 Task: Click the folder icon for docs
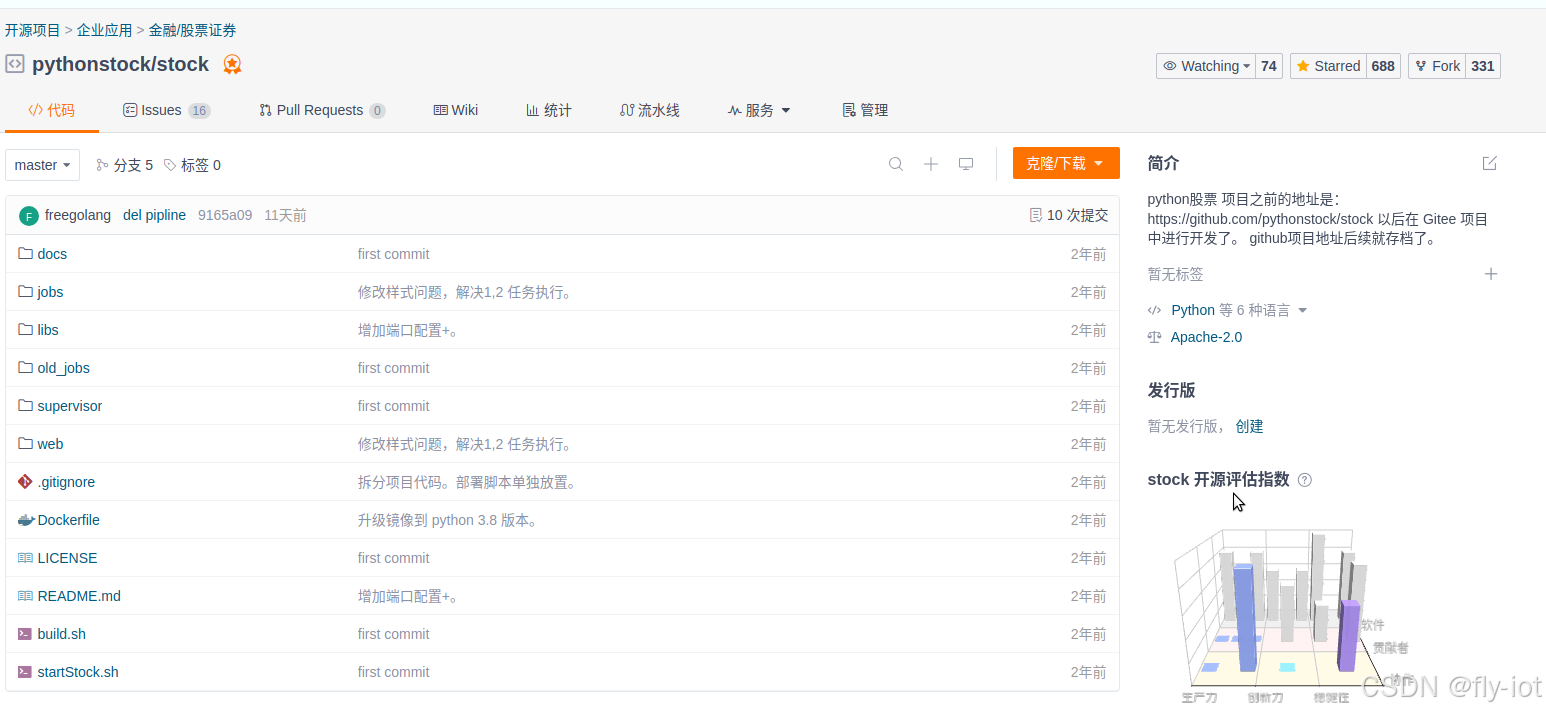26,254
